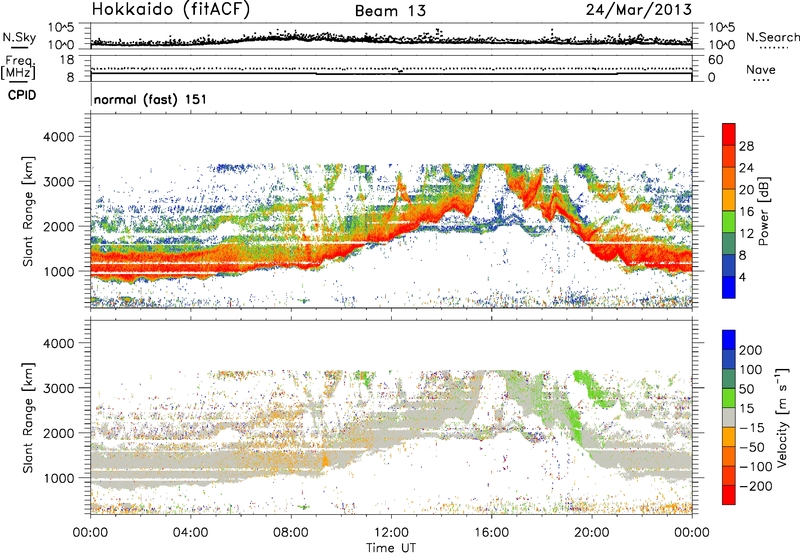Click the '12:00' time axis tick label
This screenshot has width=800, height=554.
(x=391, y=533)
